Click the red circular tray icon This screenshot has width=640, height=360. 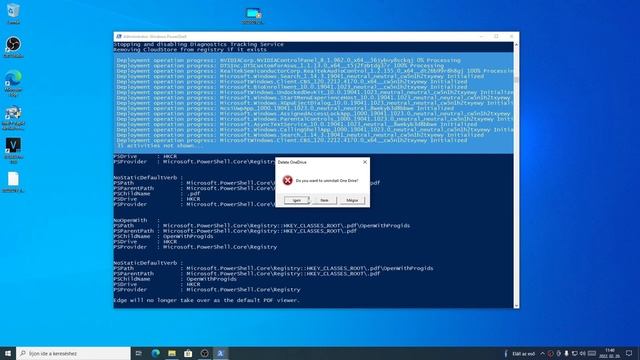click(550, 353)
